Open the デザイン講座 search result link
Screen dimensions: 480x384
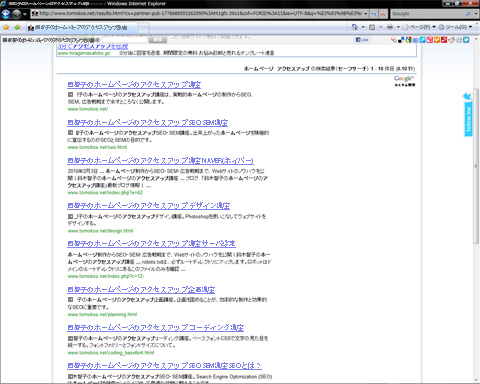tap(148, 206)
